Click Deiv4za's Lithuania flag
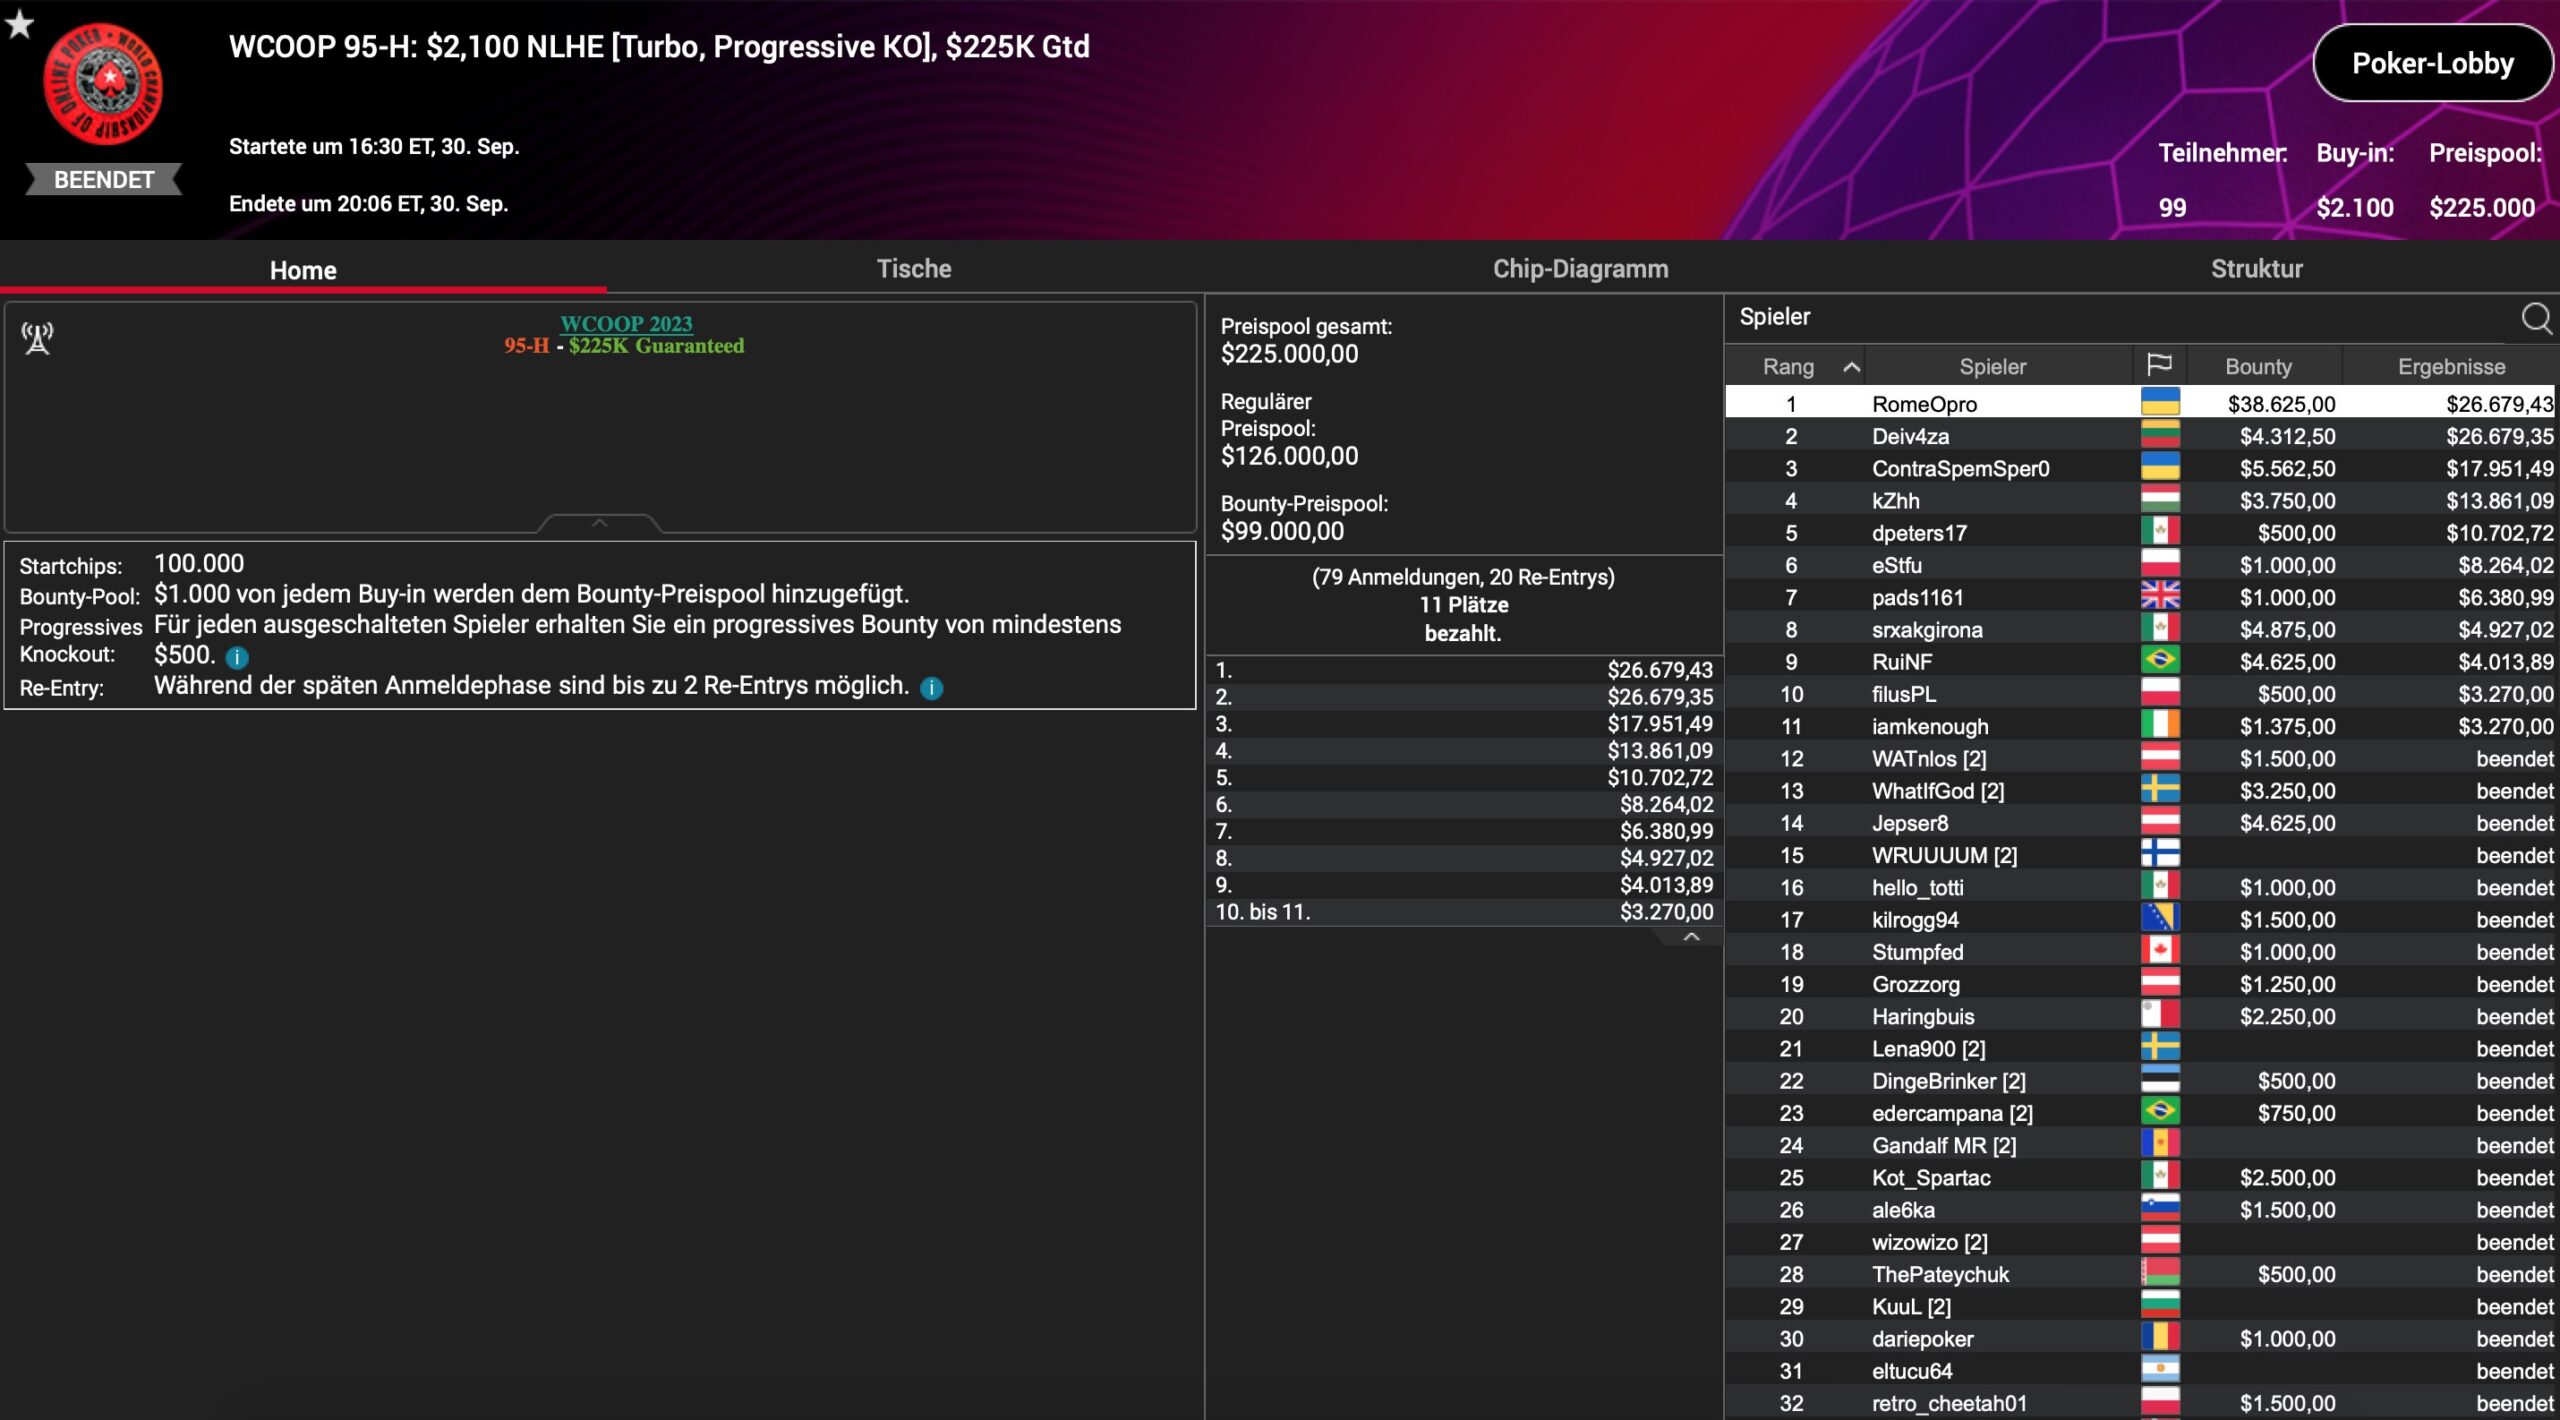The width and height of the screenshot is (2560, 1420). click(2160, 435)
